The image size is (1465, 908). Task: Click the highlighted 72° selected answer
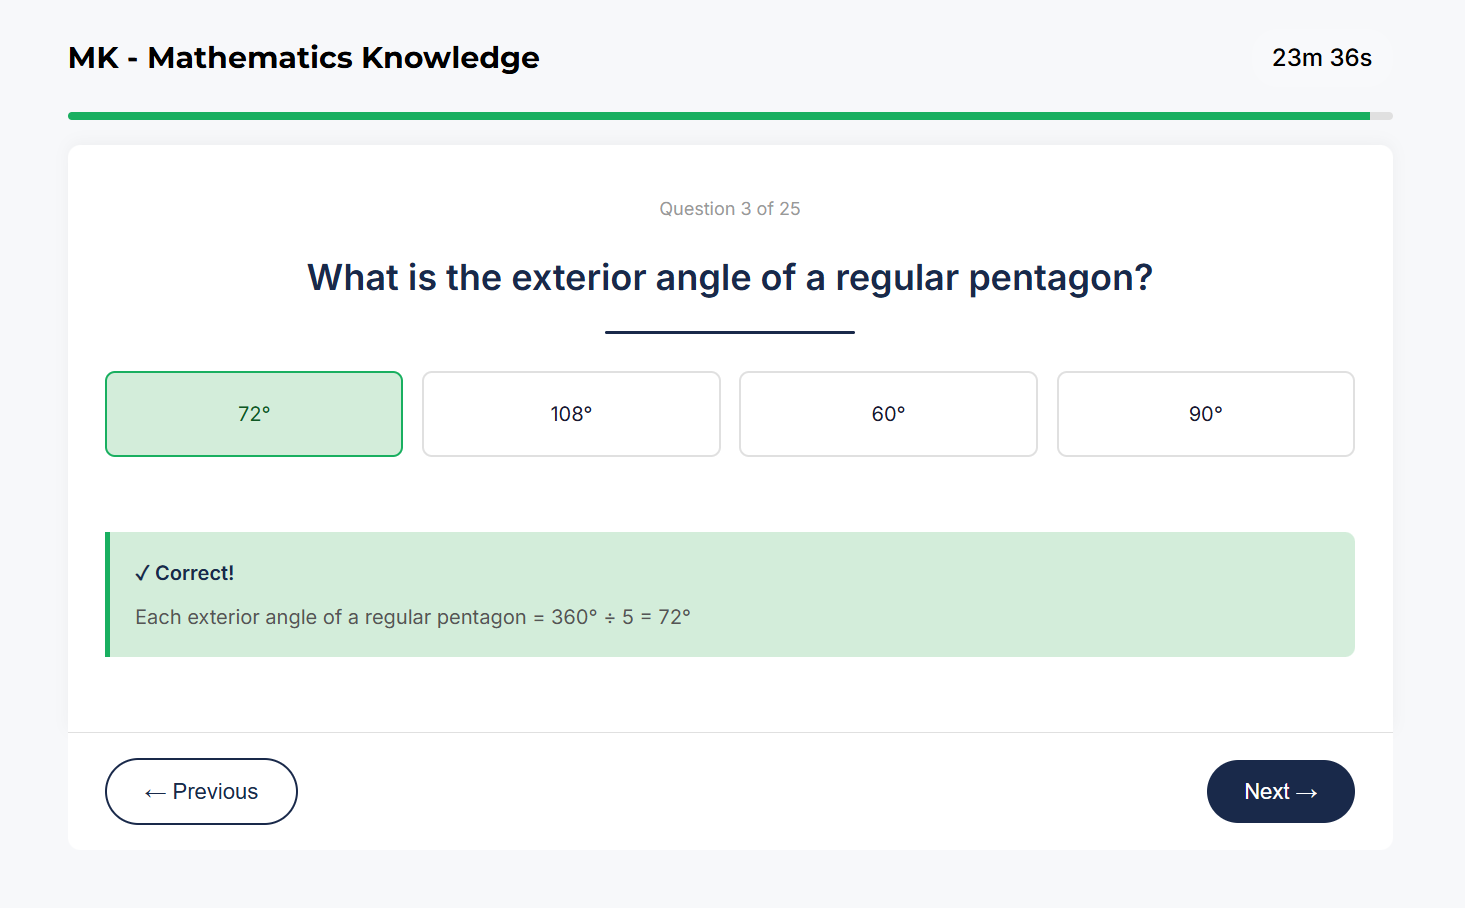[253, 413]
